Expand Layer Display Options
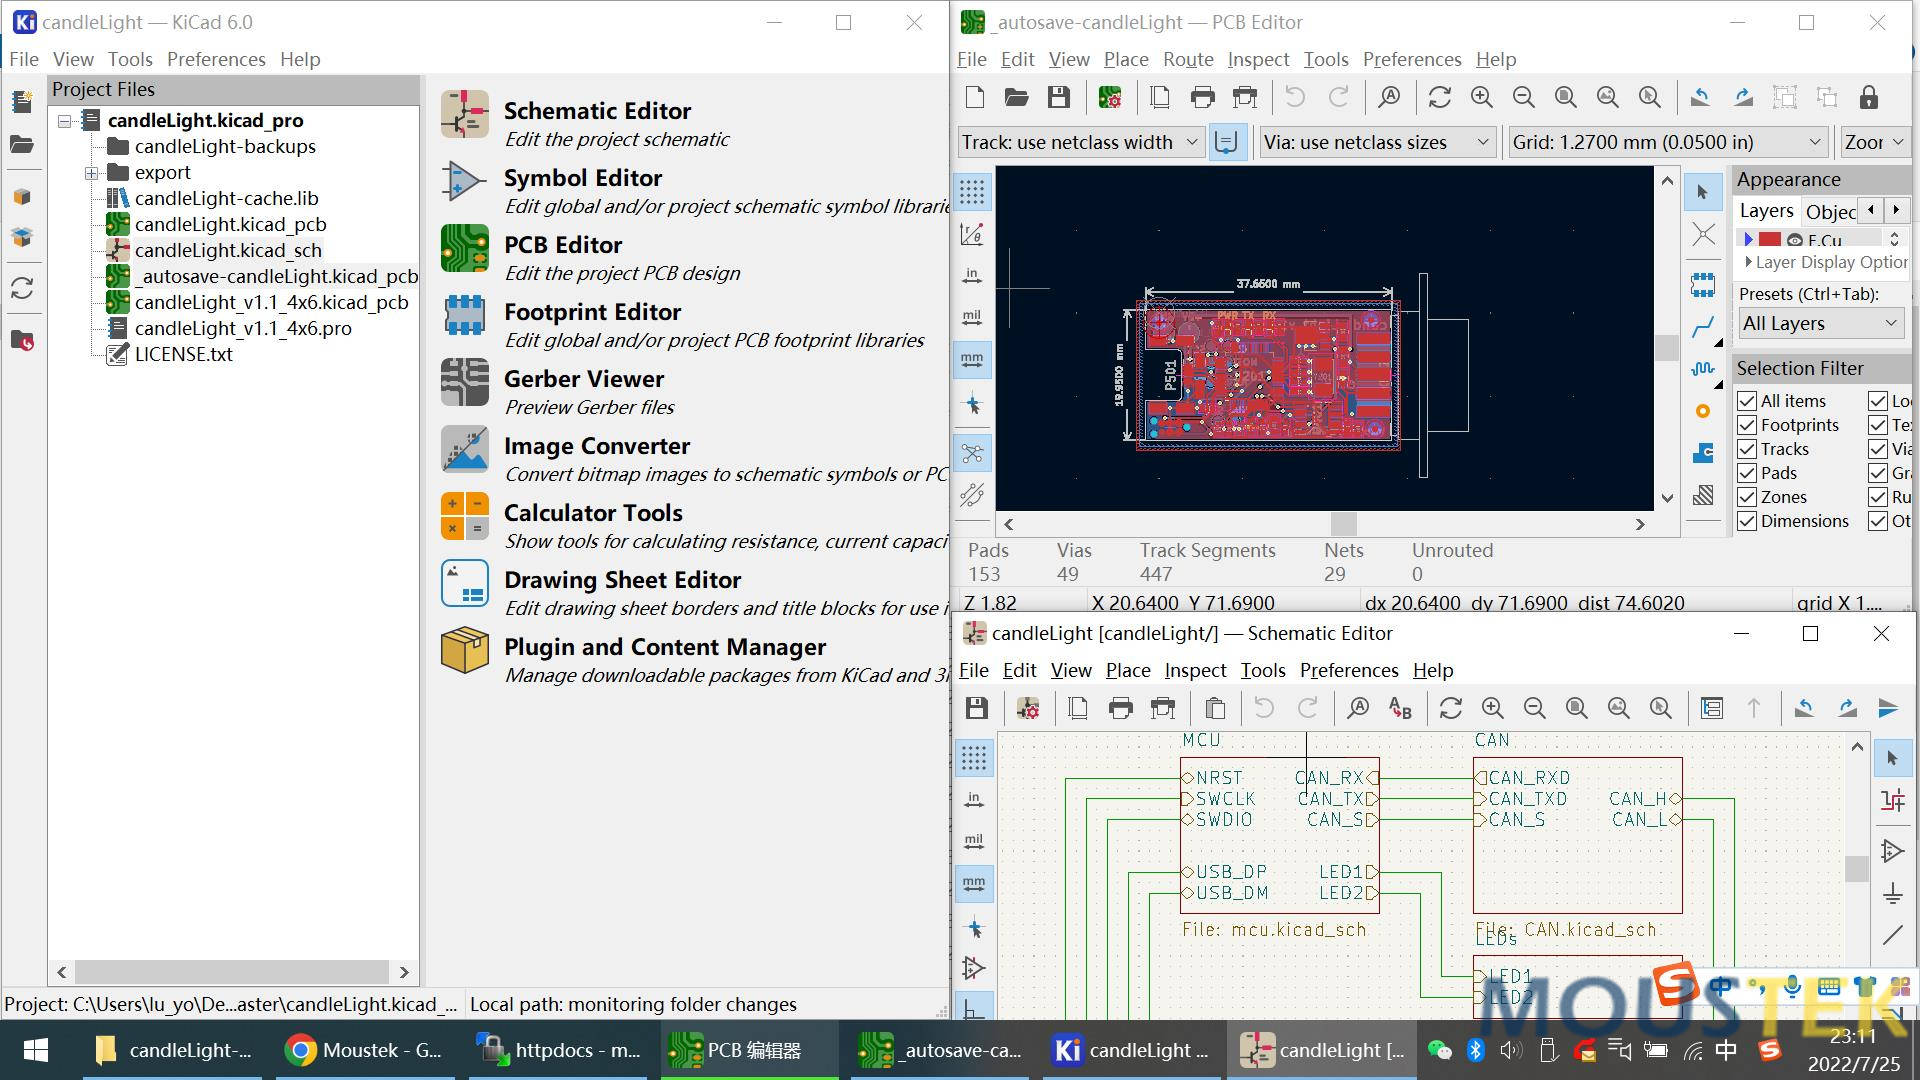This screenshot has width=1920, height=1080. (1749, 262)
